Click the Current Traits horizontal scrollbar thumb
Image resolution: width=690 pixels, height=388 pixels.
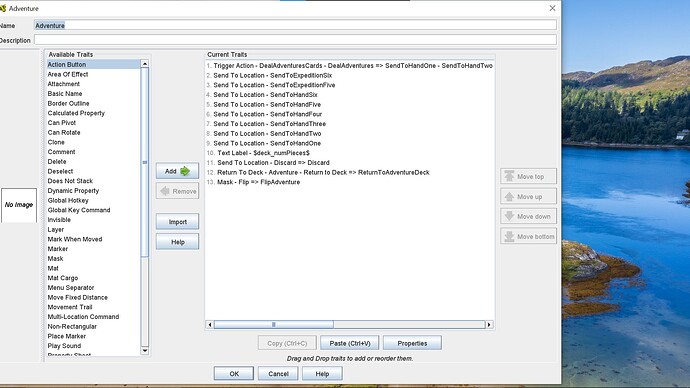click(274, 325)
